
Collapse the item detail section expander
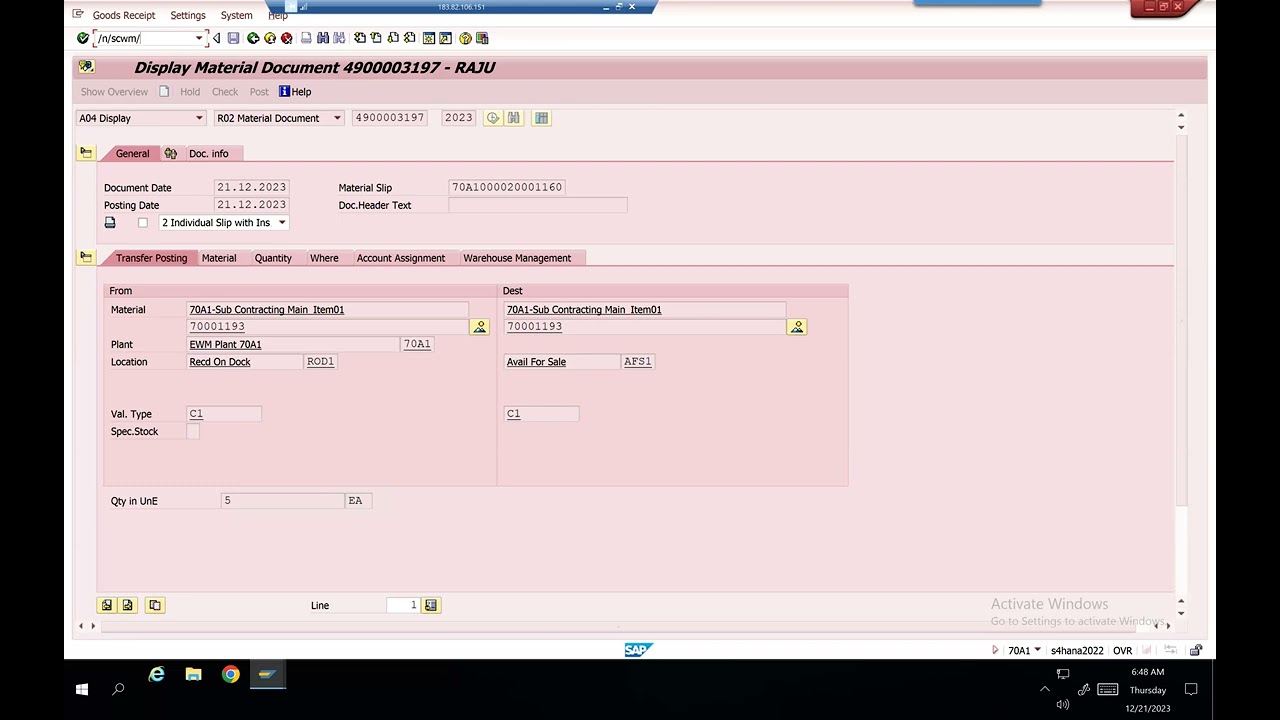click(86, 258)
